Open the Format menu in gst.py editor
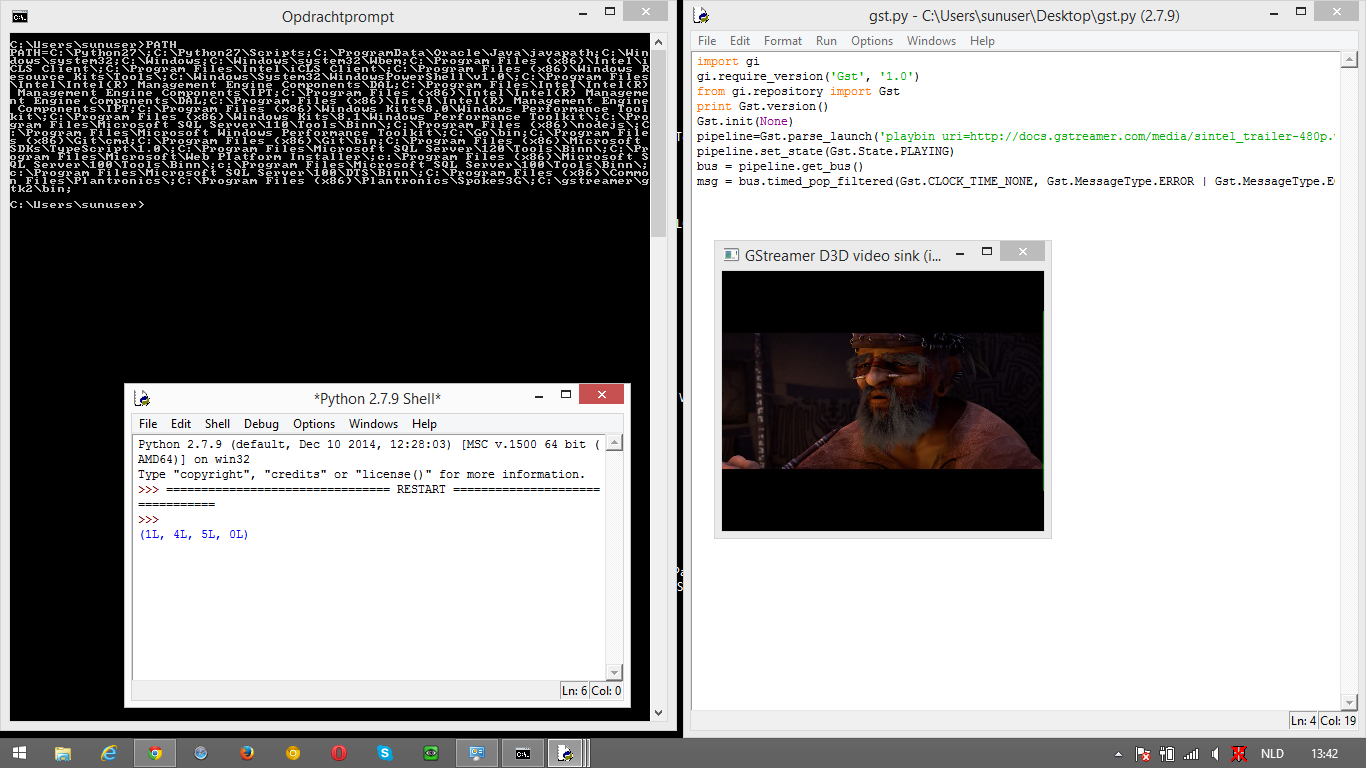1366x768 pixels. pyautogui.click(x=783, y=41)
